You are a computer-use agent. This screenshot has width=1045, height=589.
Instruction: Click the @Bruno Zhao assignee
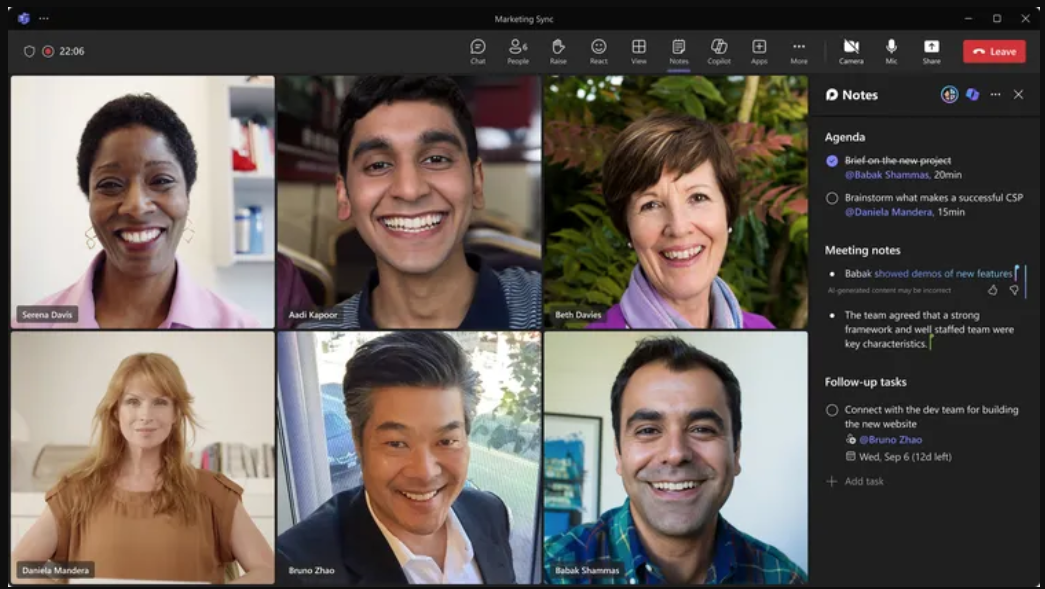[x=890, y=440]
